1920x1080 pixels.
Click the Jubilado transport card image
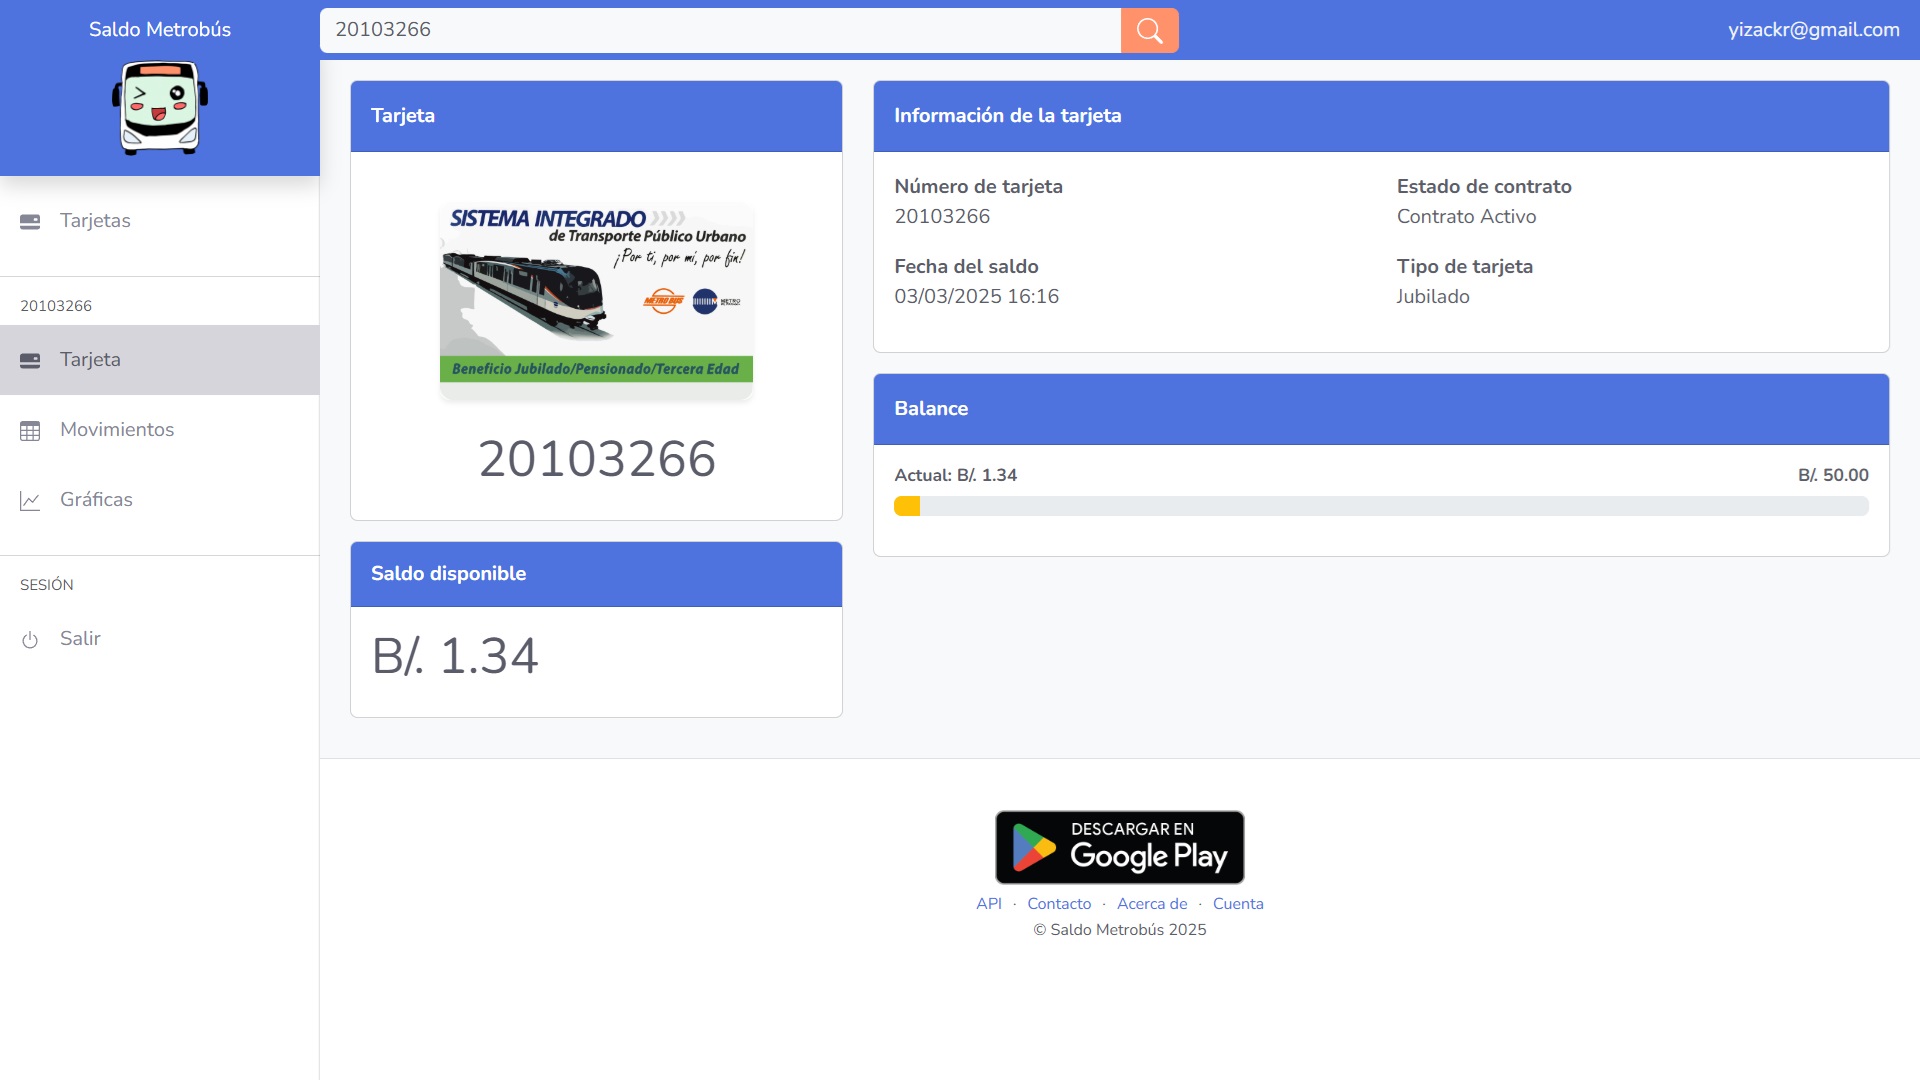(x=596, y=300)
